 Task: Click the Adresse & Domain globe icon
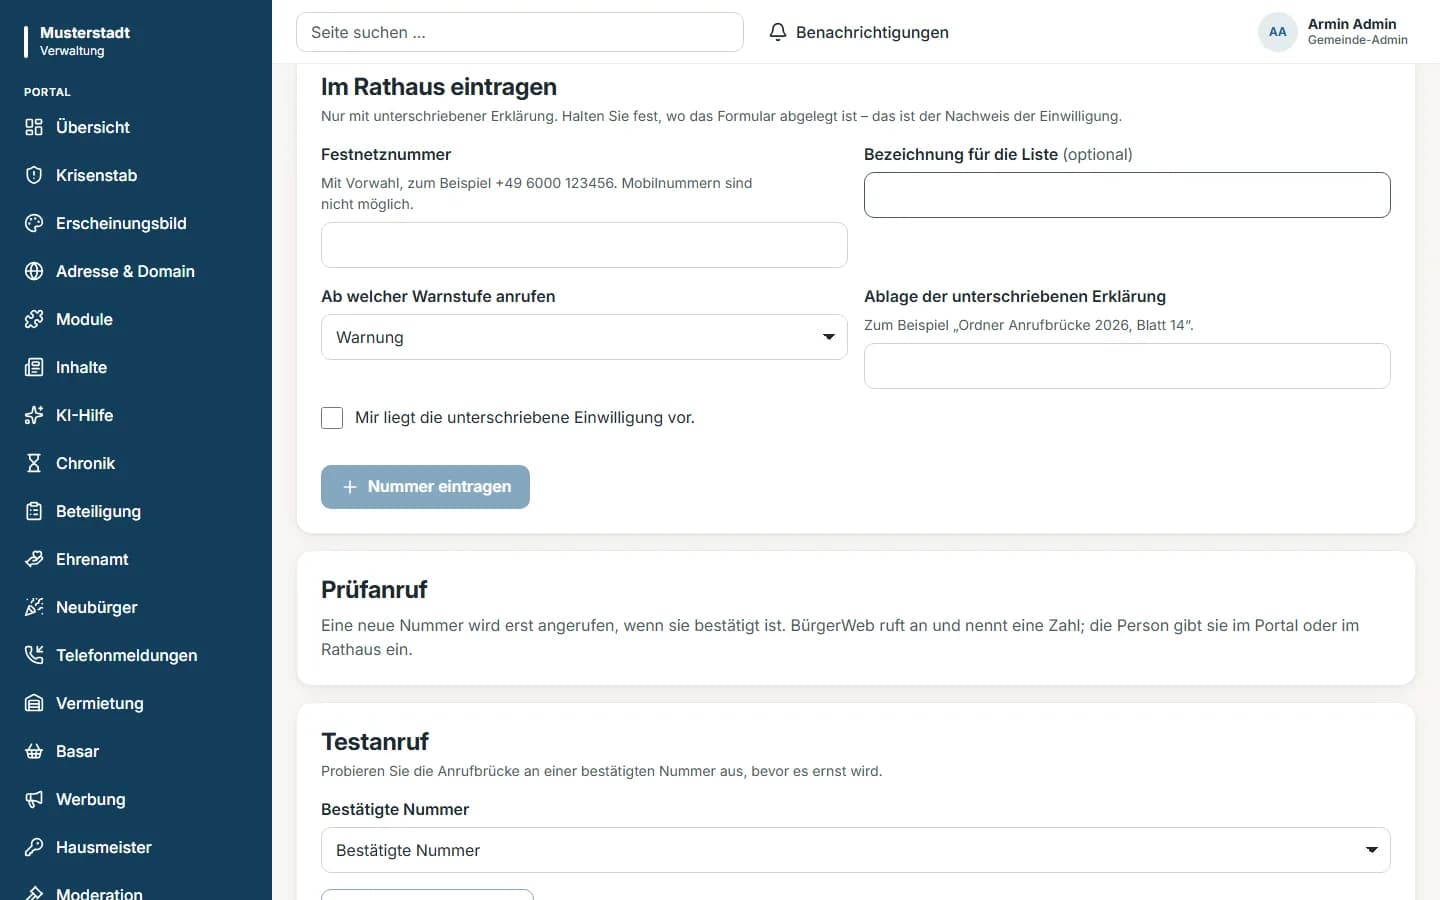34,271
